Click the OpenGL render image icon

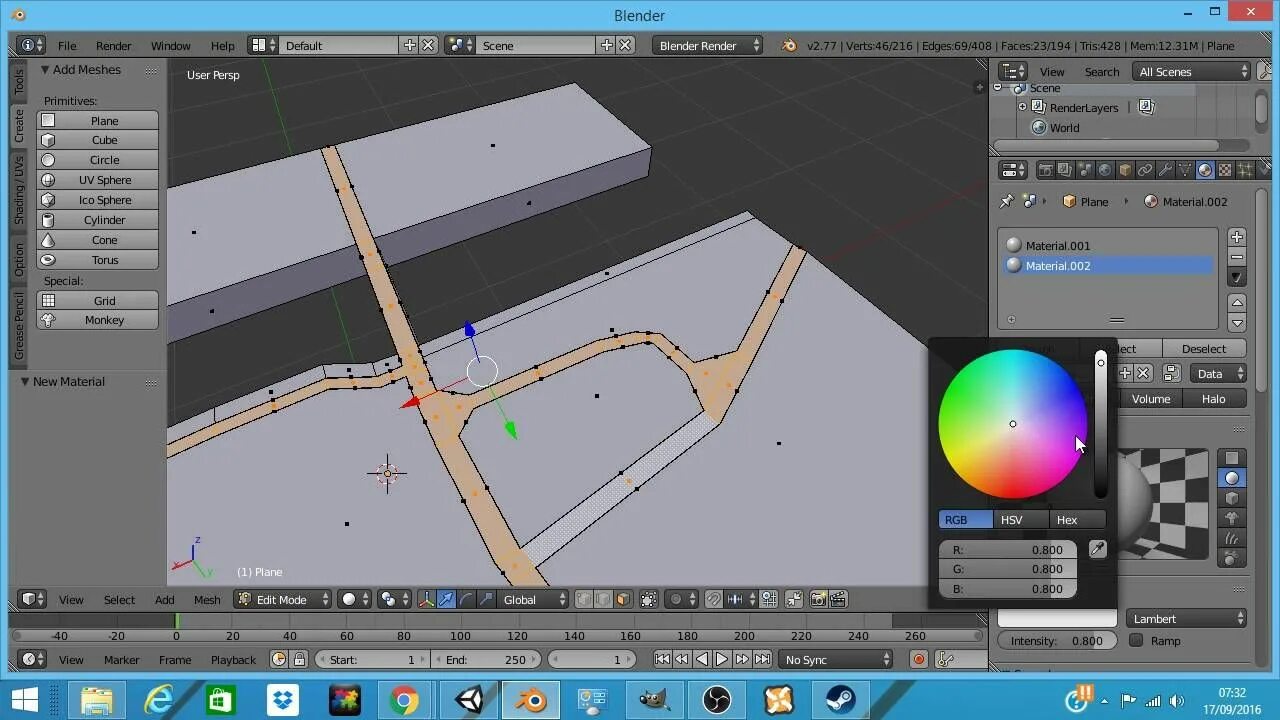pos(818,599)
